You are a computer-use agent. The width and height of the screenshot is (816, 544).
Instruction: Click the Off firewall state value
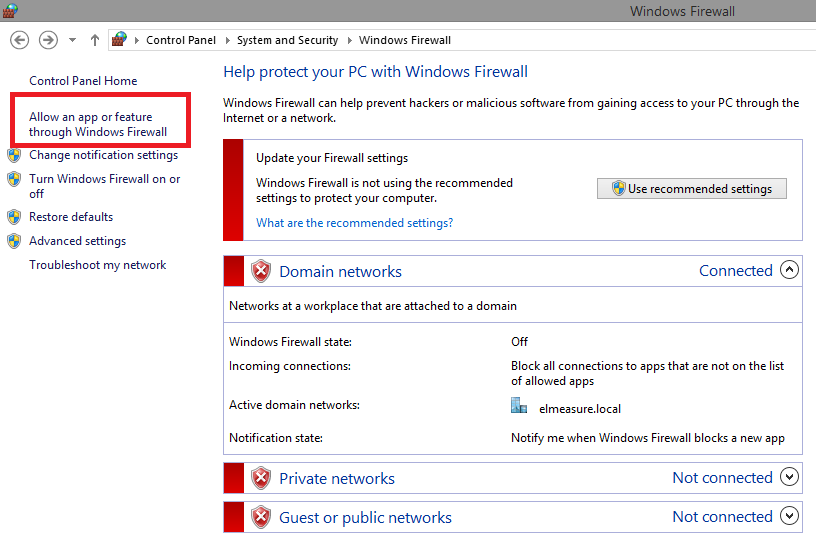(519, 341)
